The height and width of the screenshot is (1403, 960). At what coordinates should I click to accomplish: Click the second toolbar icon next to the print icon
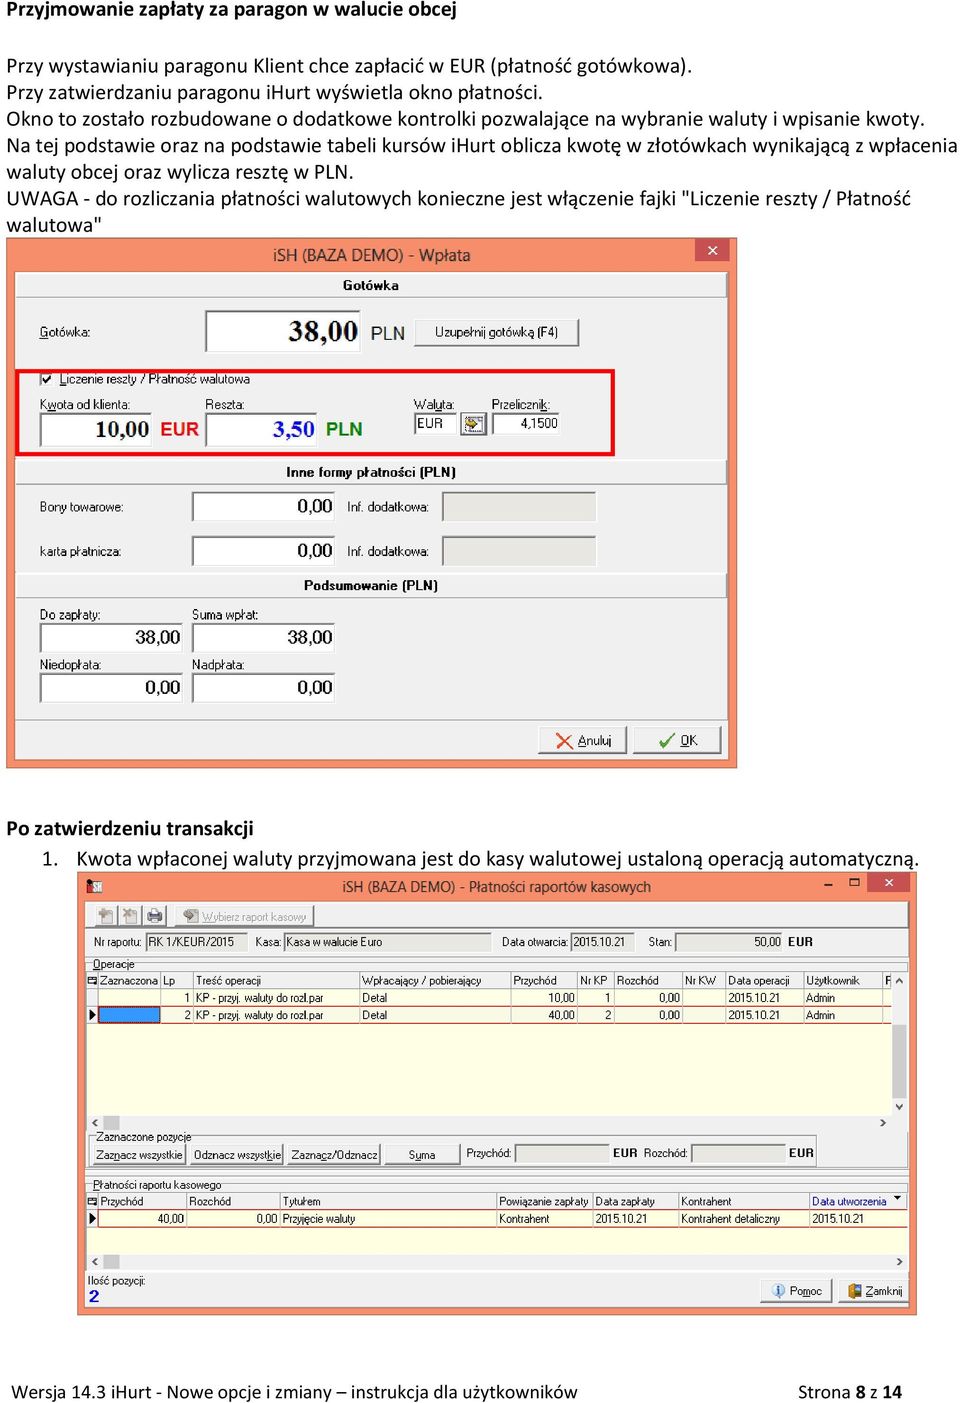tap(129, 915)
